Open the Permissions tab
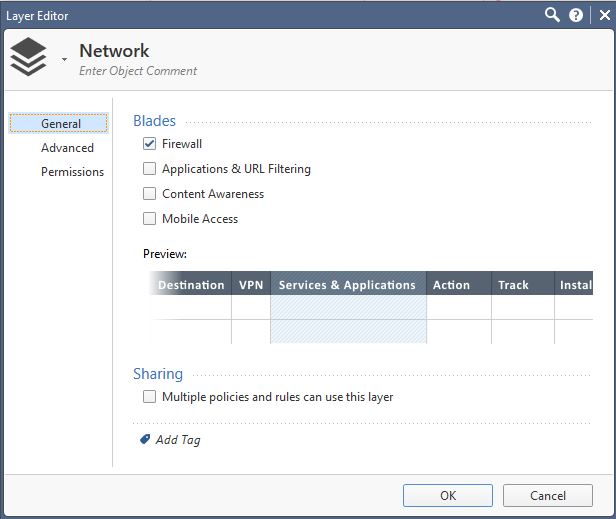The image size is (616, 519). tap(72, 172)
